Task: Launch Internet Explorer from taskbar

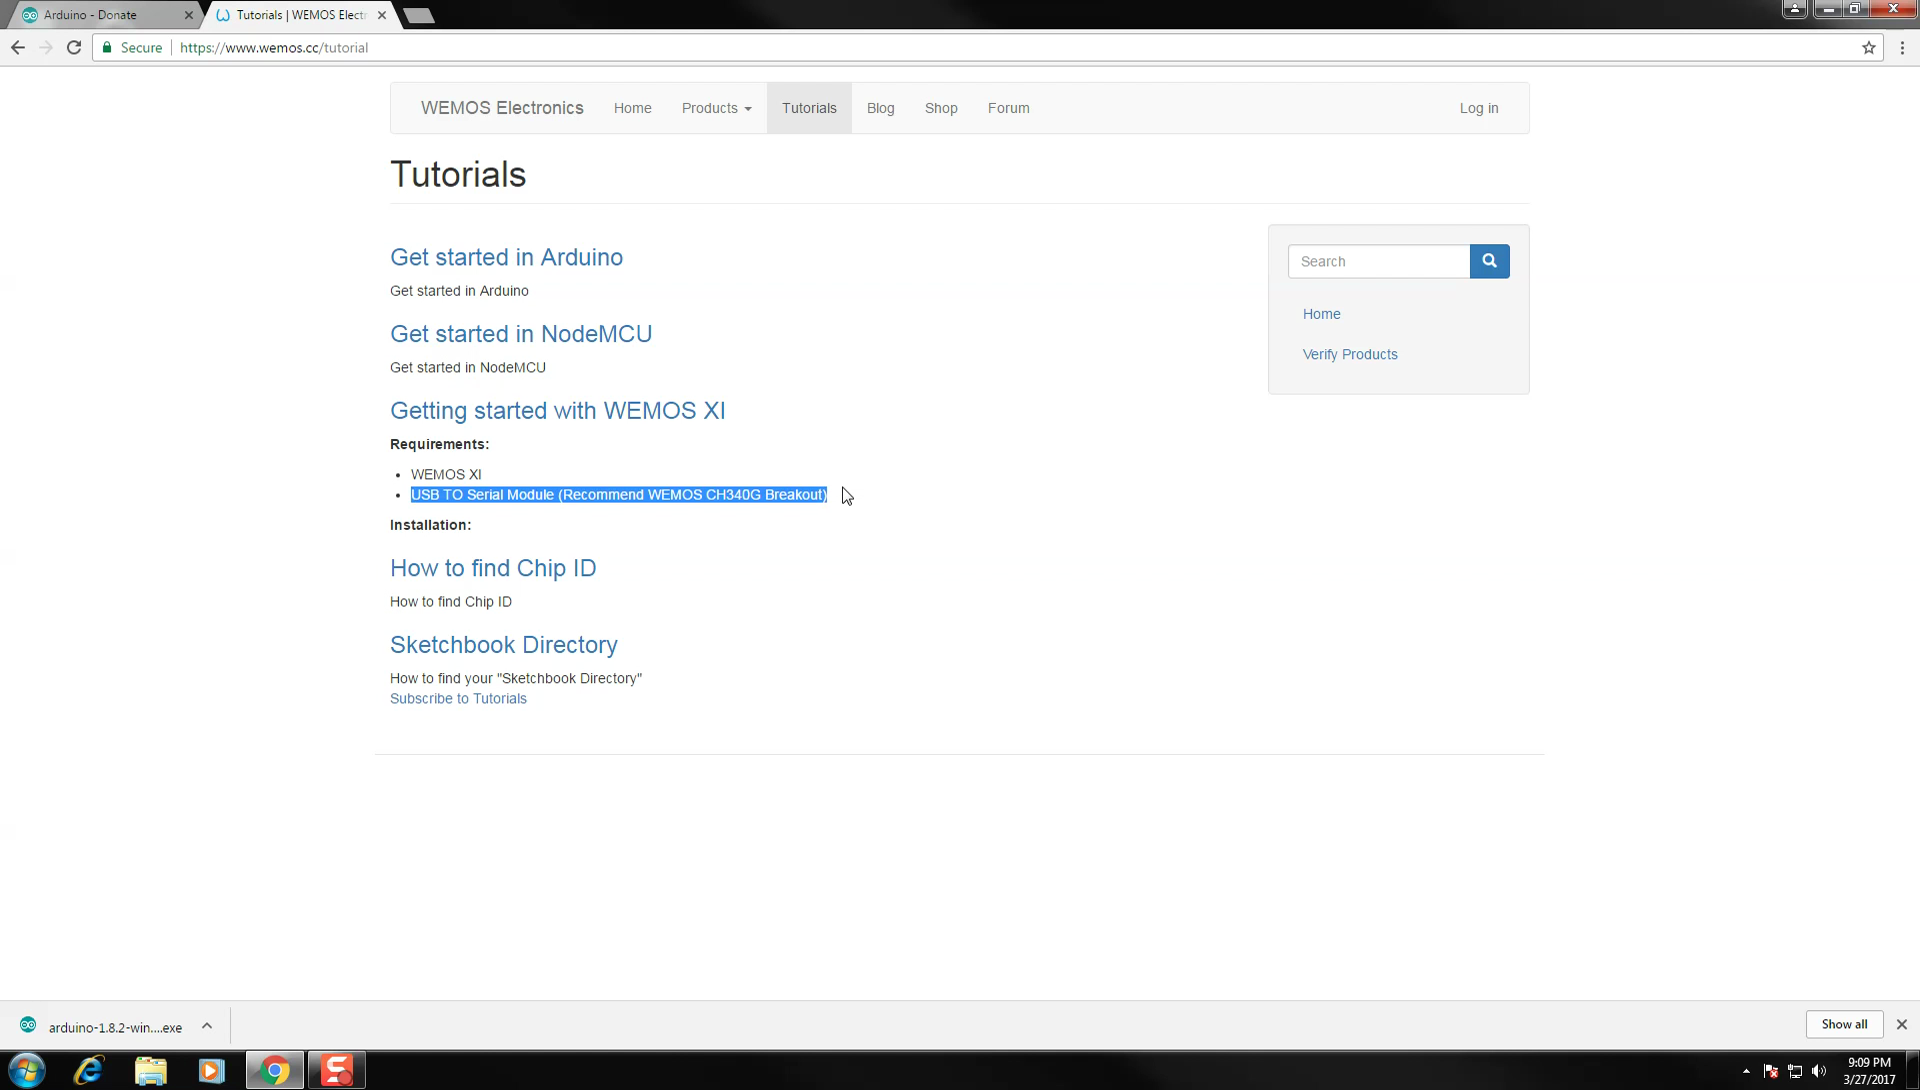Action: 89,1070
